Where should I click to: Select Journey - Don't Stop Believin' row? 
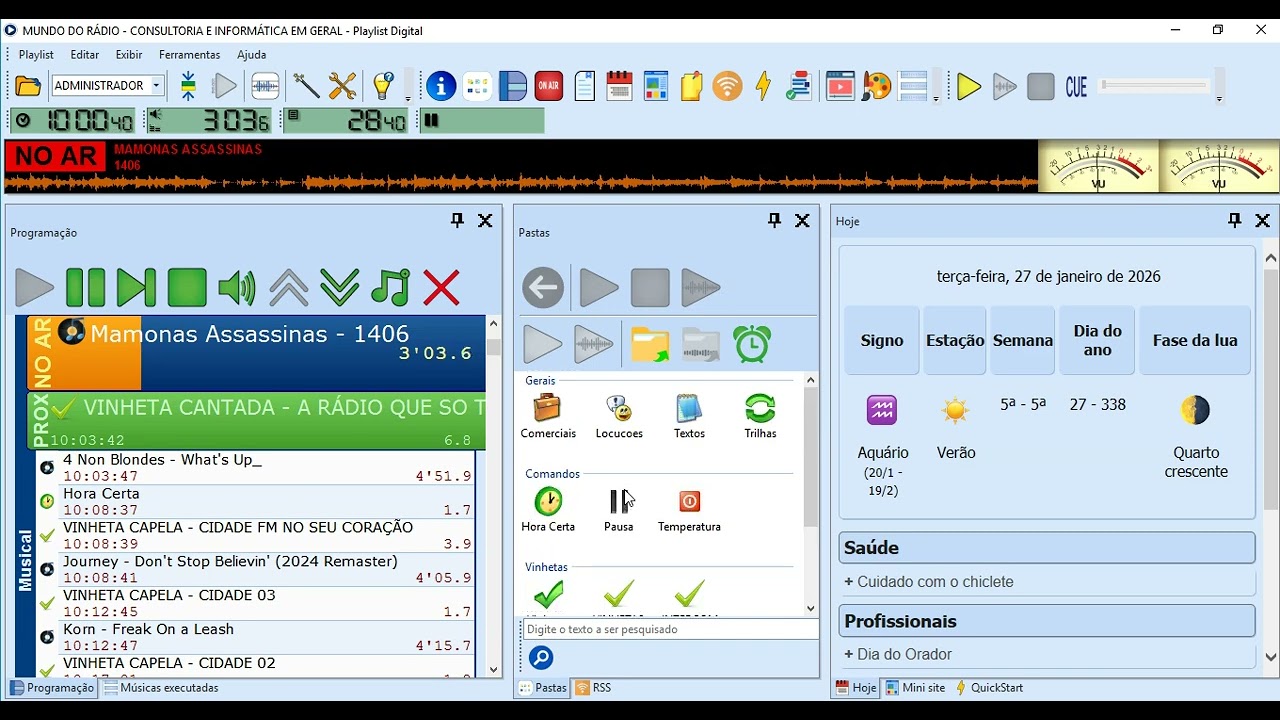(x=256, y=570)
